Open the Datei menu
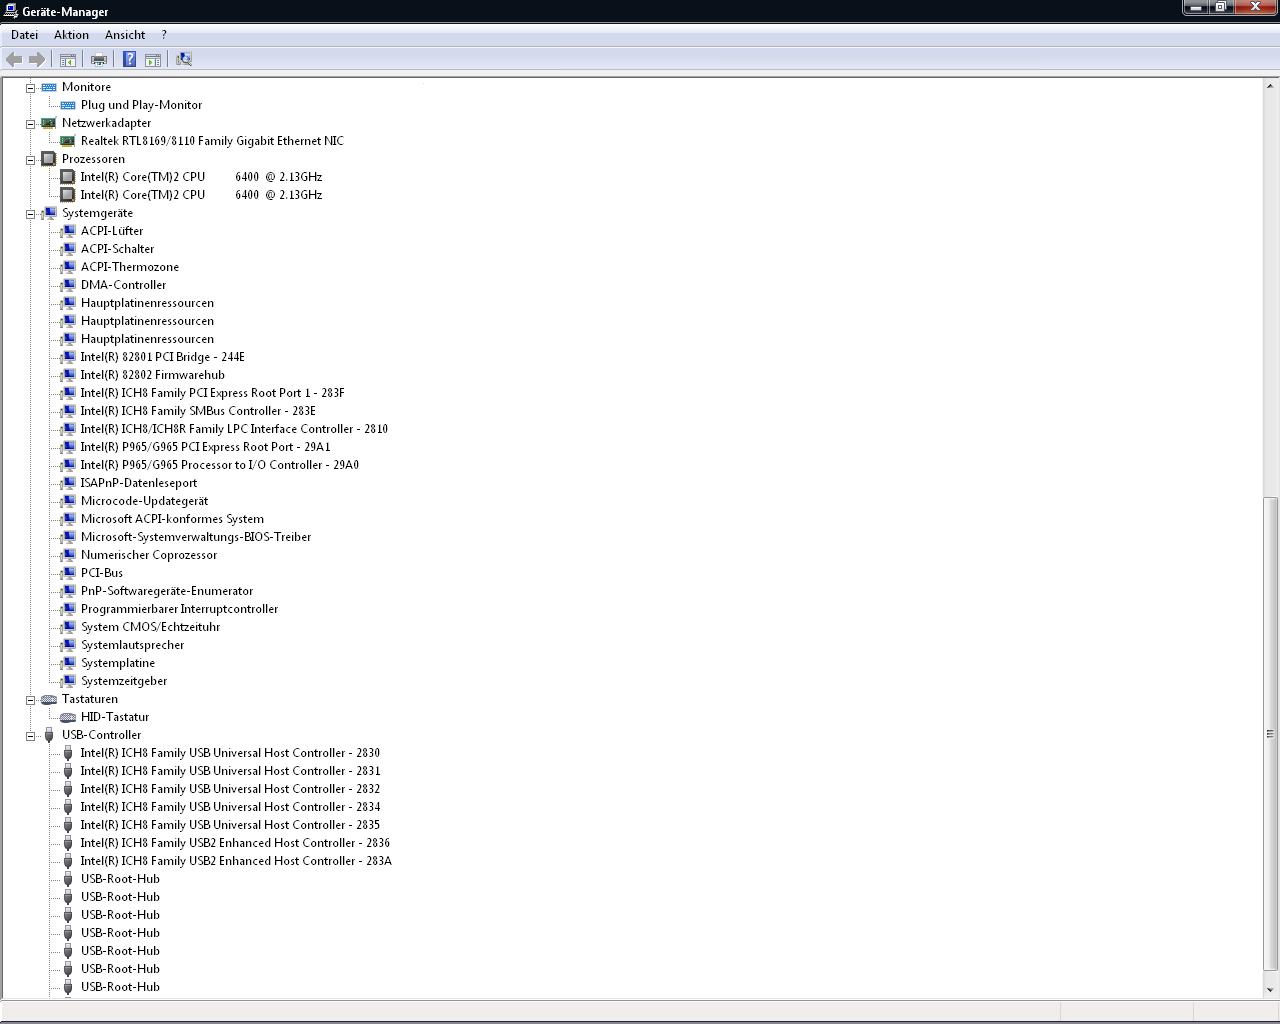The image size is (1280, 1024). point(24,35)
